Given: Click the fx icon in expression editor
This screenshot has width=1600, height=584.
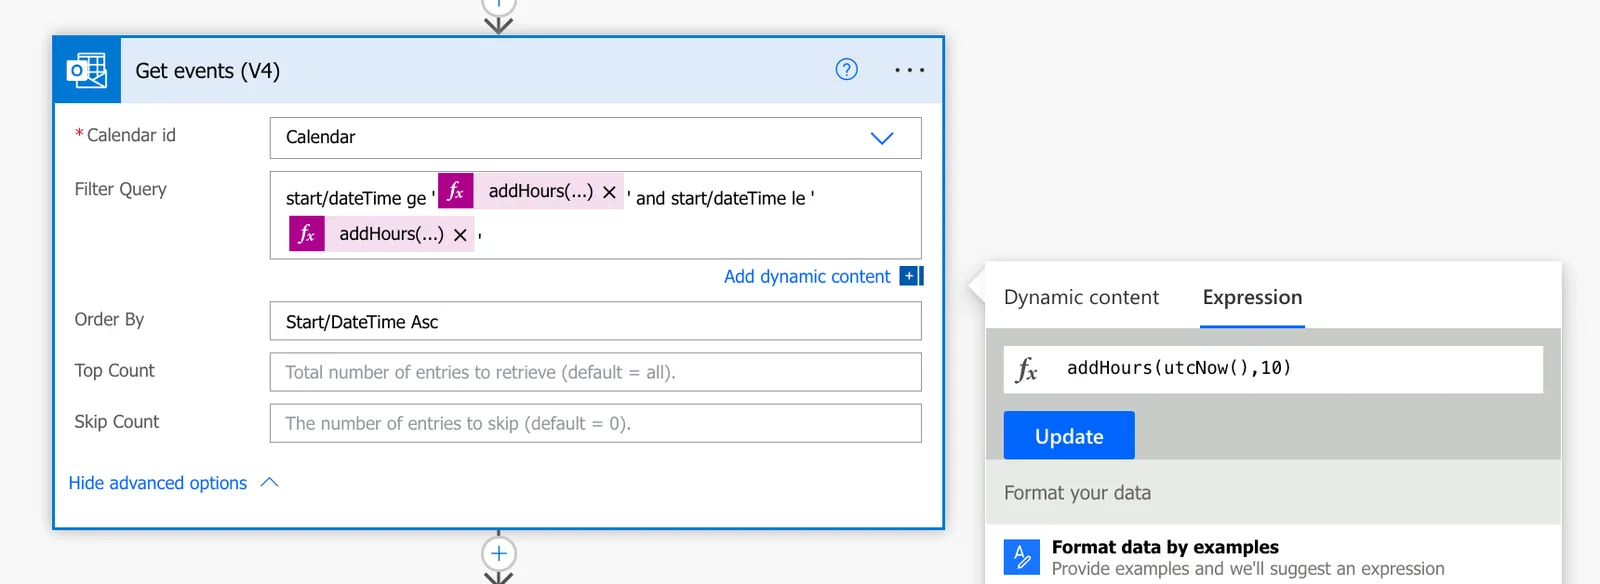Looking at the screenshot, I should coord(1027,370).
